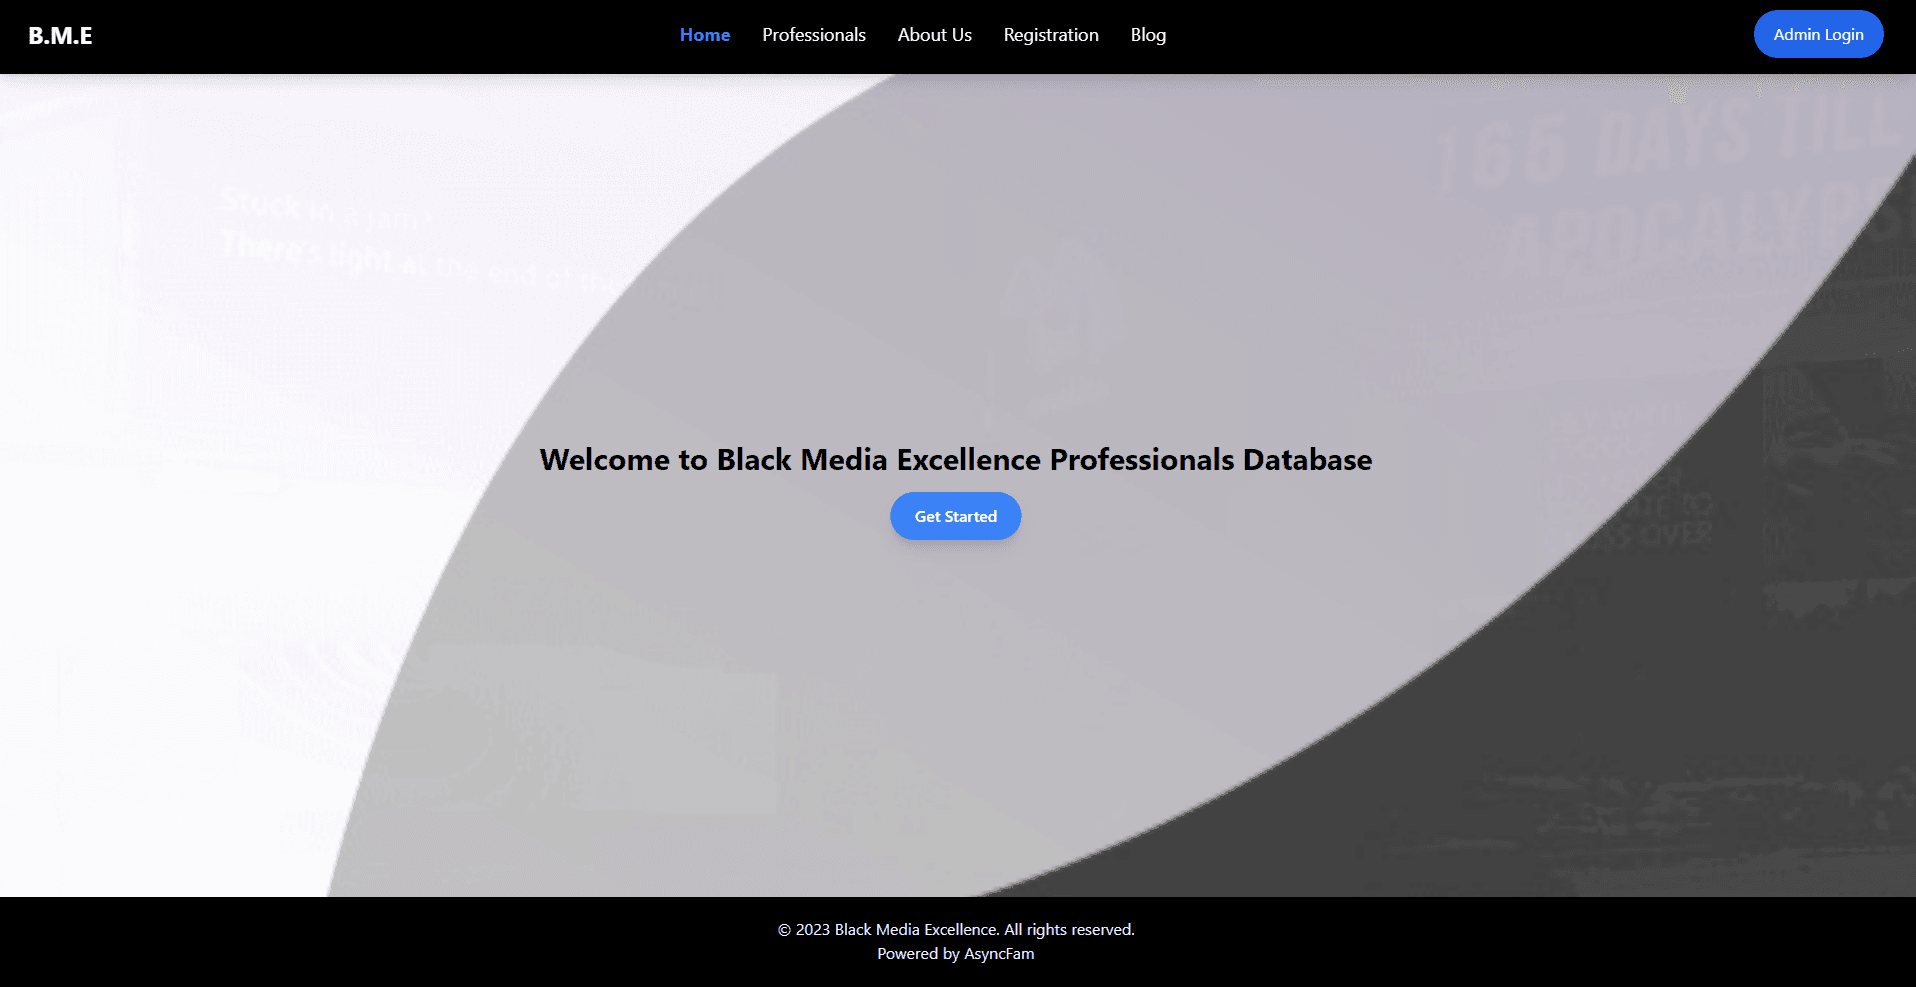Open Registration from the navbar
1916x987 pixels.
(x=1050, y=34)
